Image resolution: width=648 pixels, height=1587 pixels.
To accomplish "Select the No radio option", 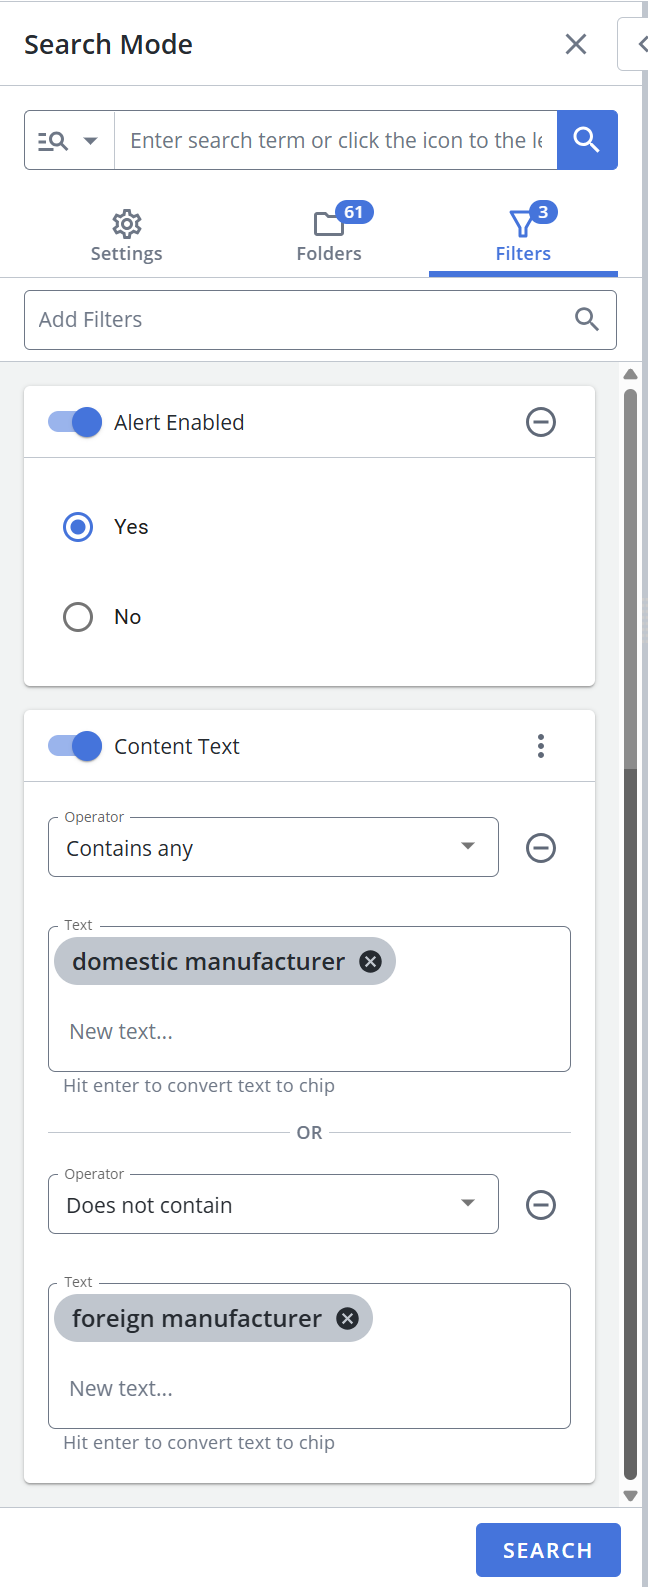I will [78, 617].
